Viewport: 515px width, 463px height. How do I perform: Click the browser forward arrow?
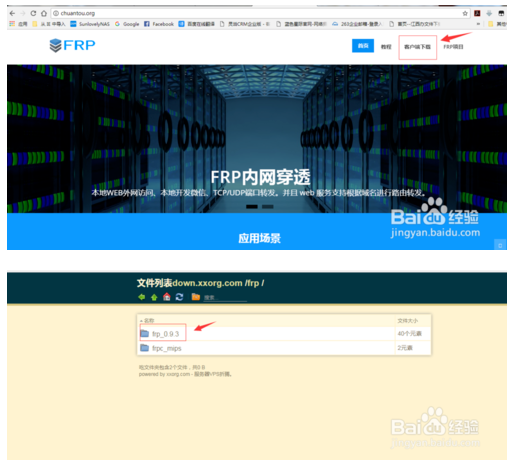point(23,13)
